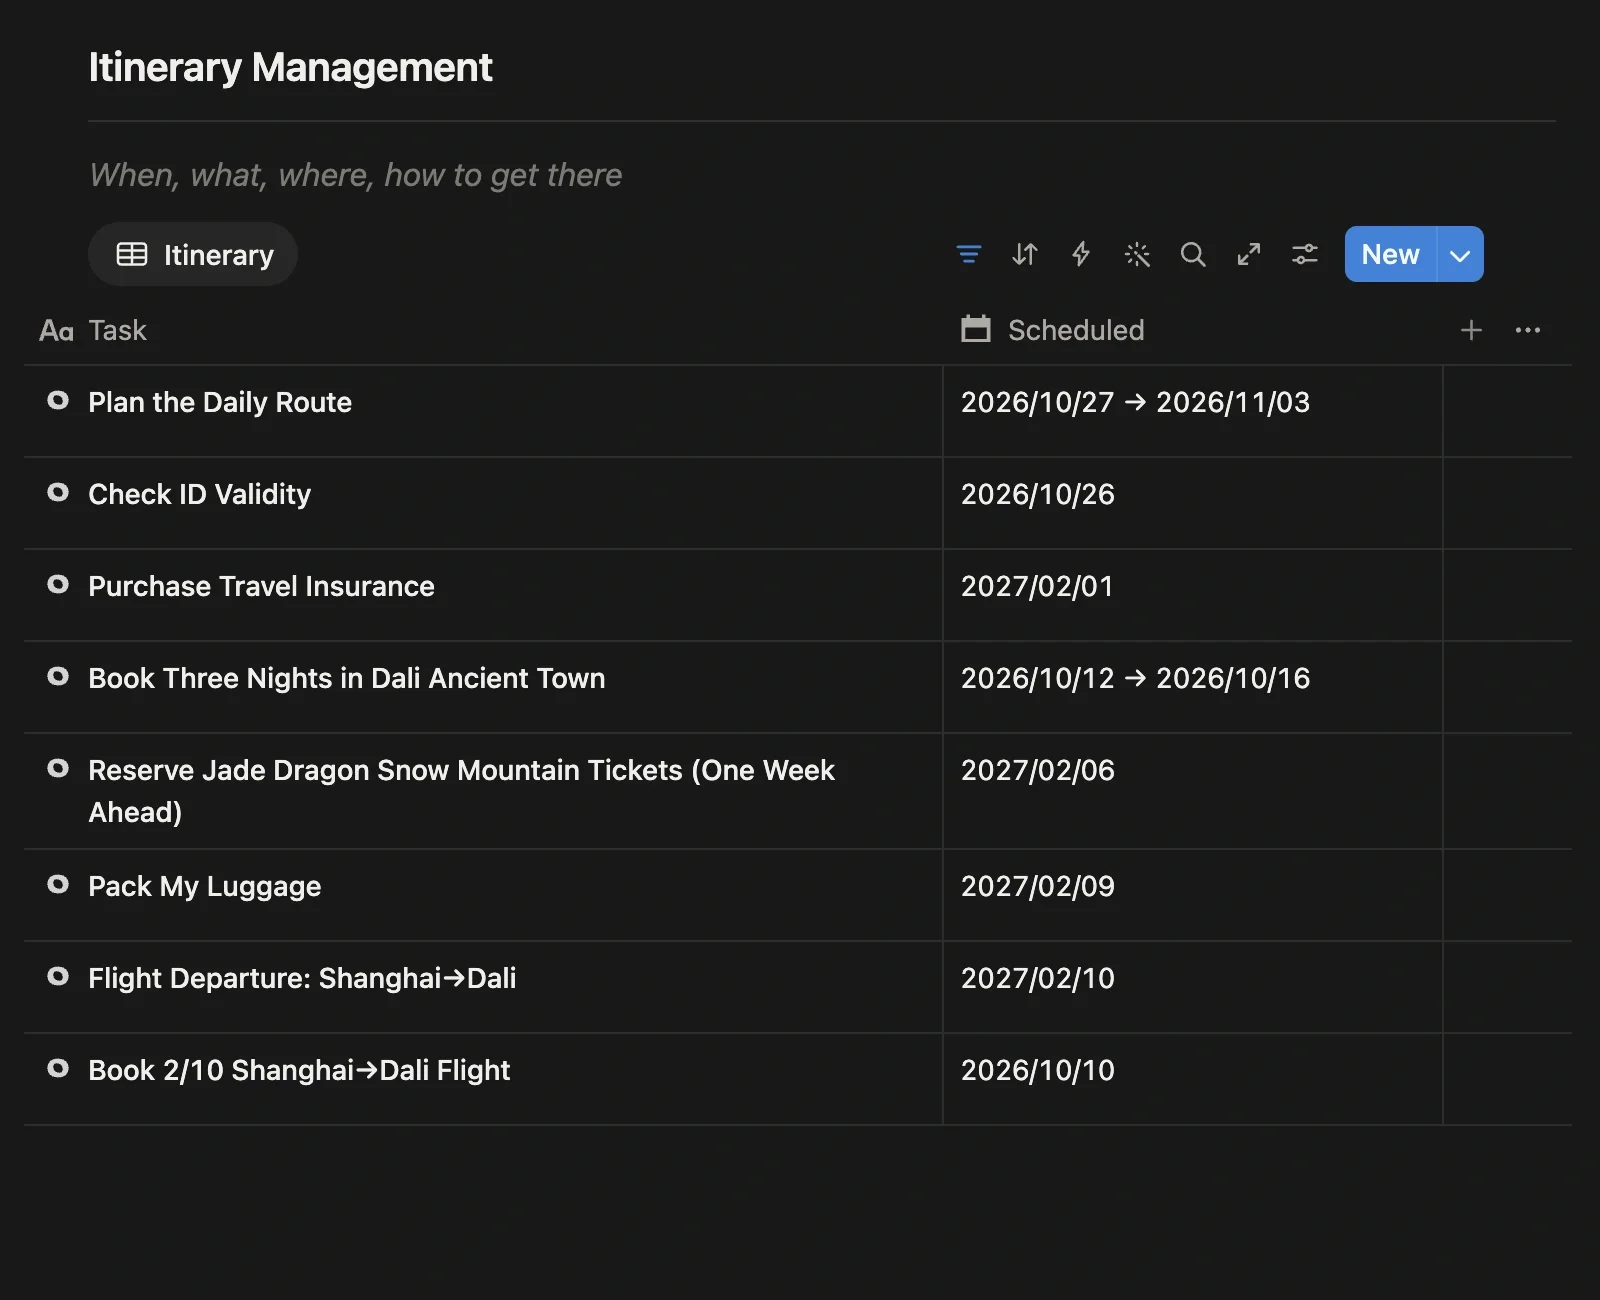
Task: Click the status circle for Flight Departure row
Action: point(58,977)
